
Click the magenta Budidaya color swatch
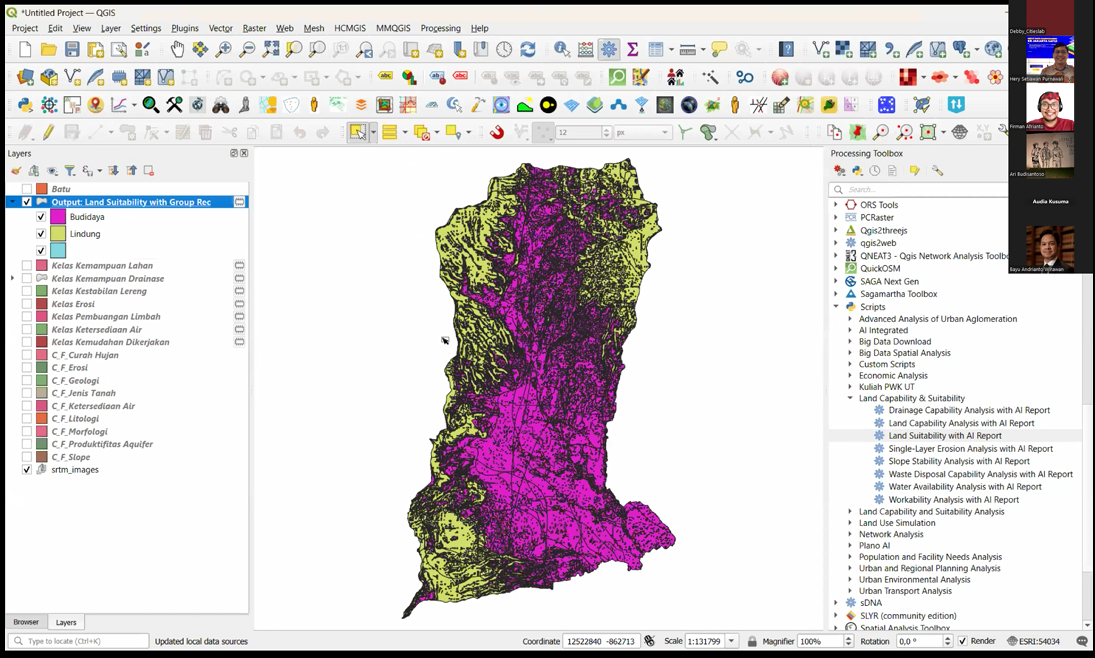[58, 217]
